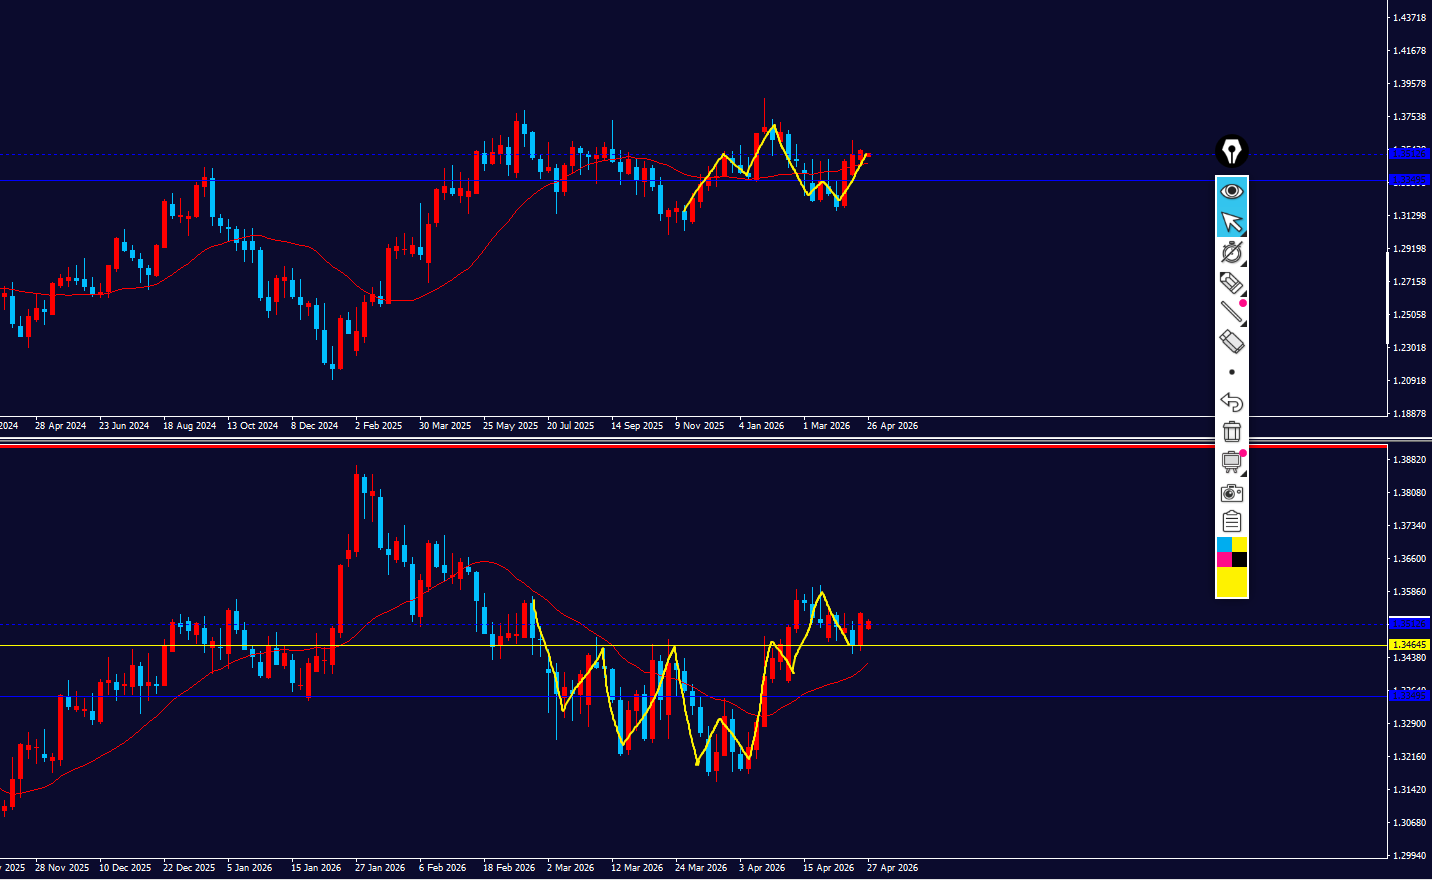Click the yellow 1.34645 price label
This screenshot has height=880, width=1432.
point(1409,645)
